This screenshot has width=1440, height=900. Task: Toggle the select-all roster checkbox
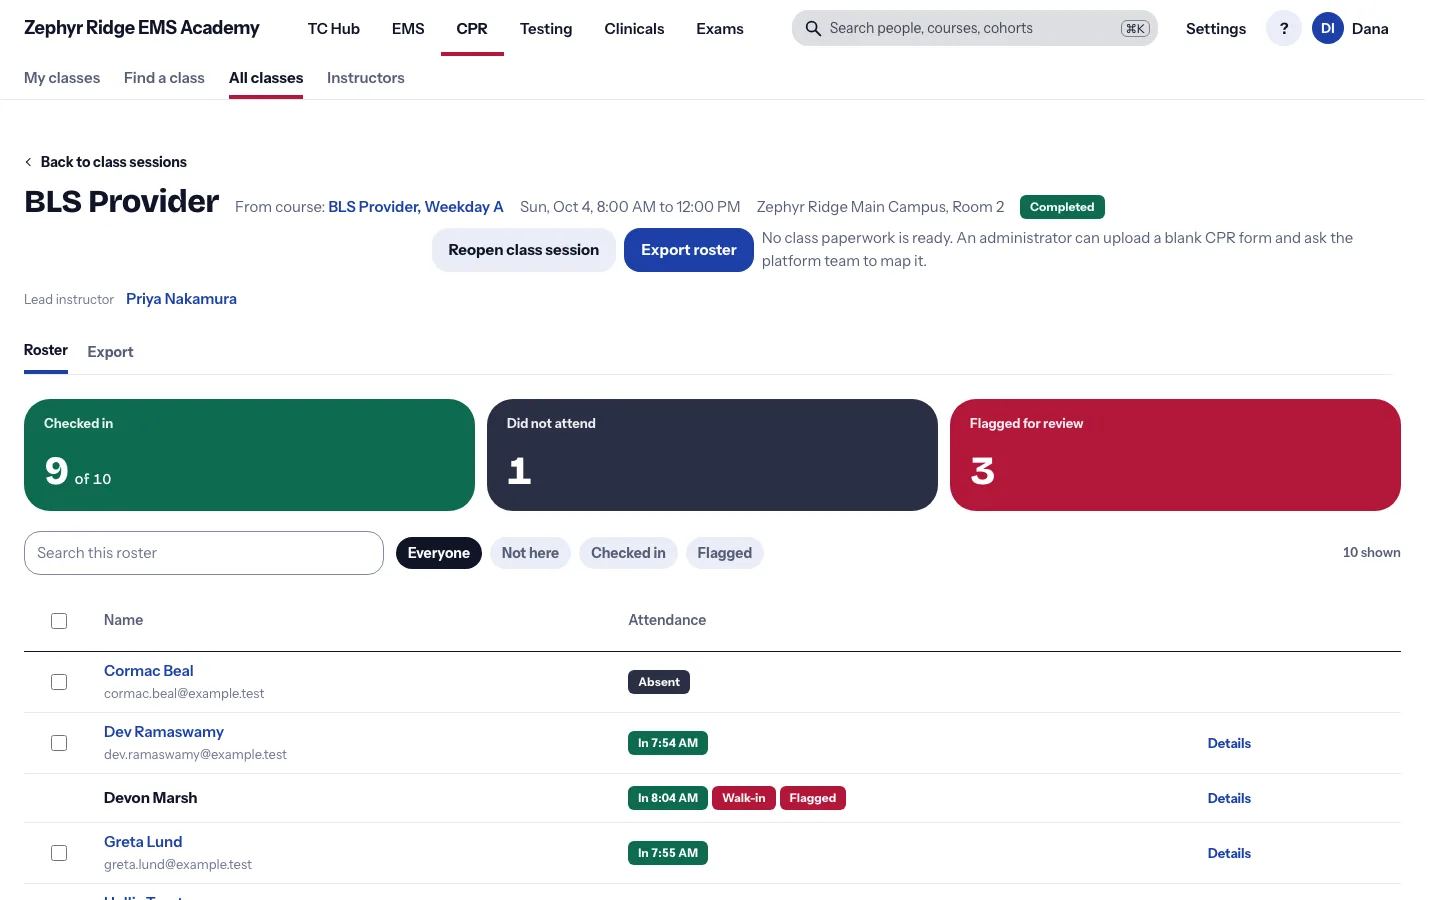coord(59,621)
